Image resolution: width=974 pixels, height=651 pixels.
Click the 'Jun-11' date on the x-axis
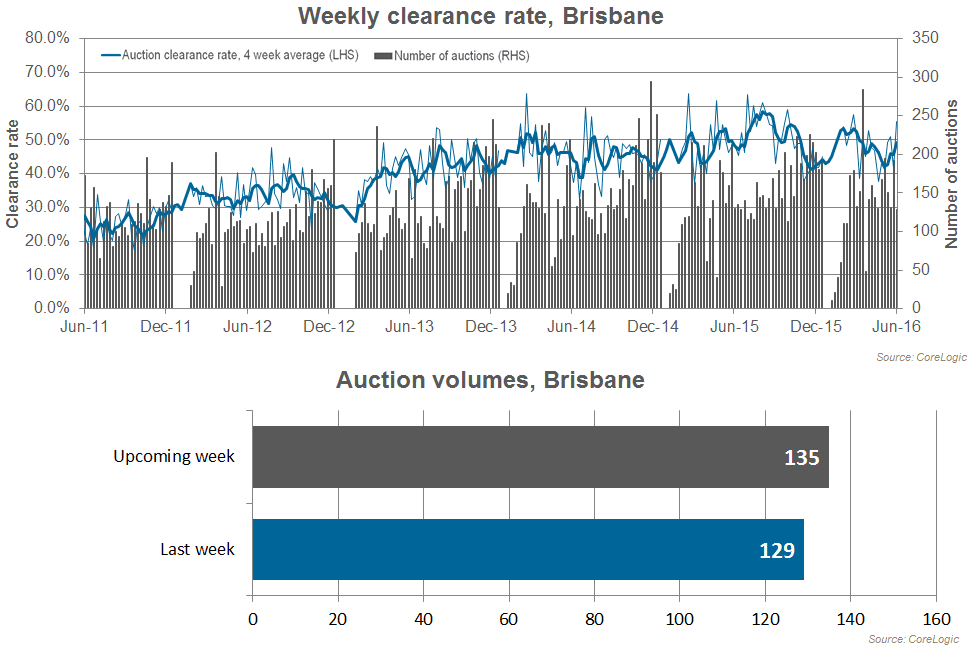(83, 327)
